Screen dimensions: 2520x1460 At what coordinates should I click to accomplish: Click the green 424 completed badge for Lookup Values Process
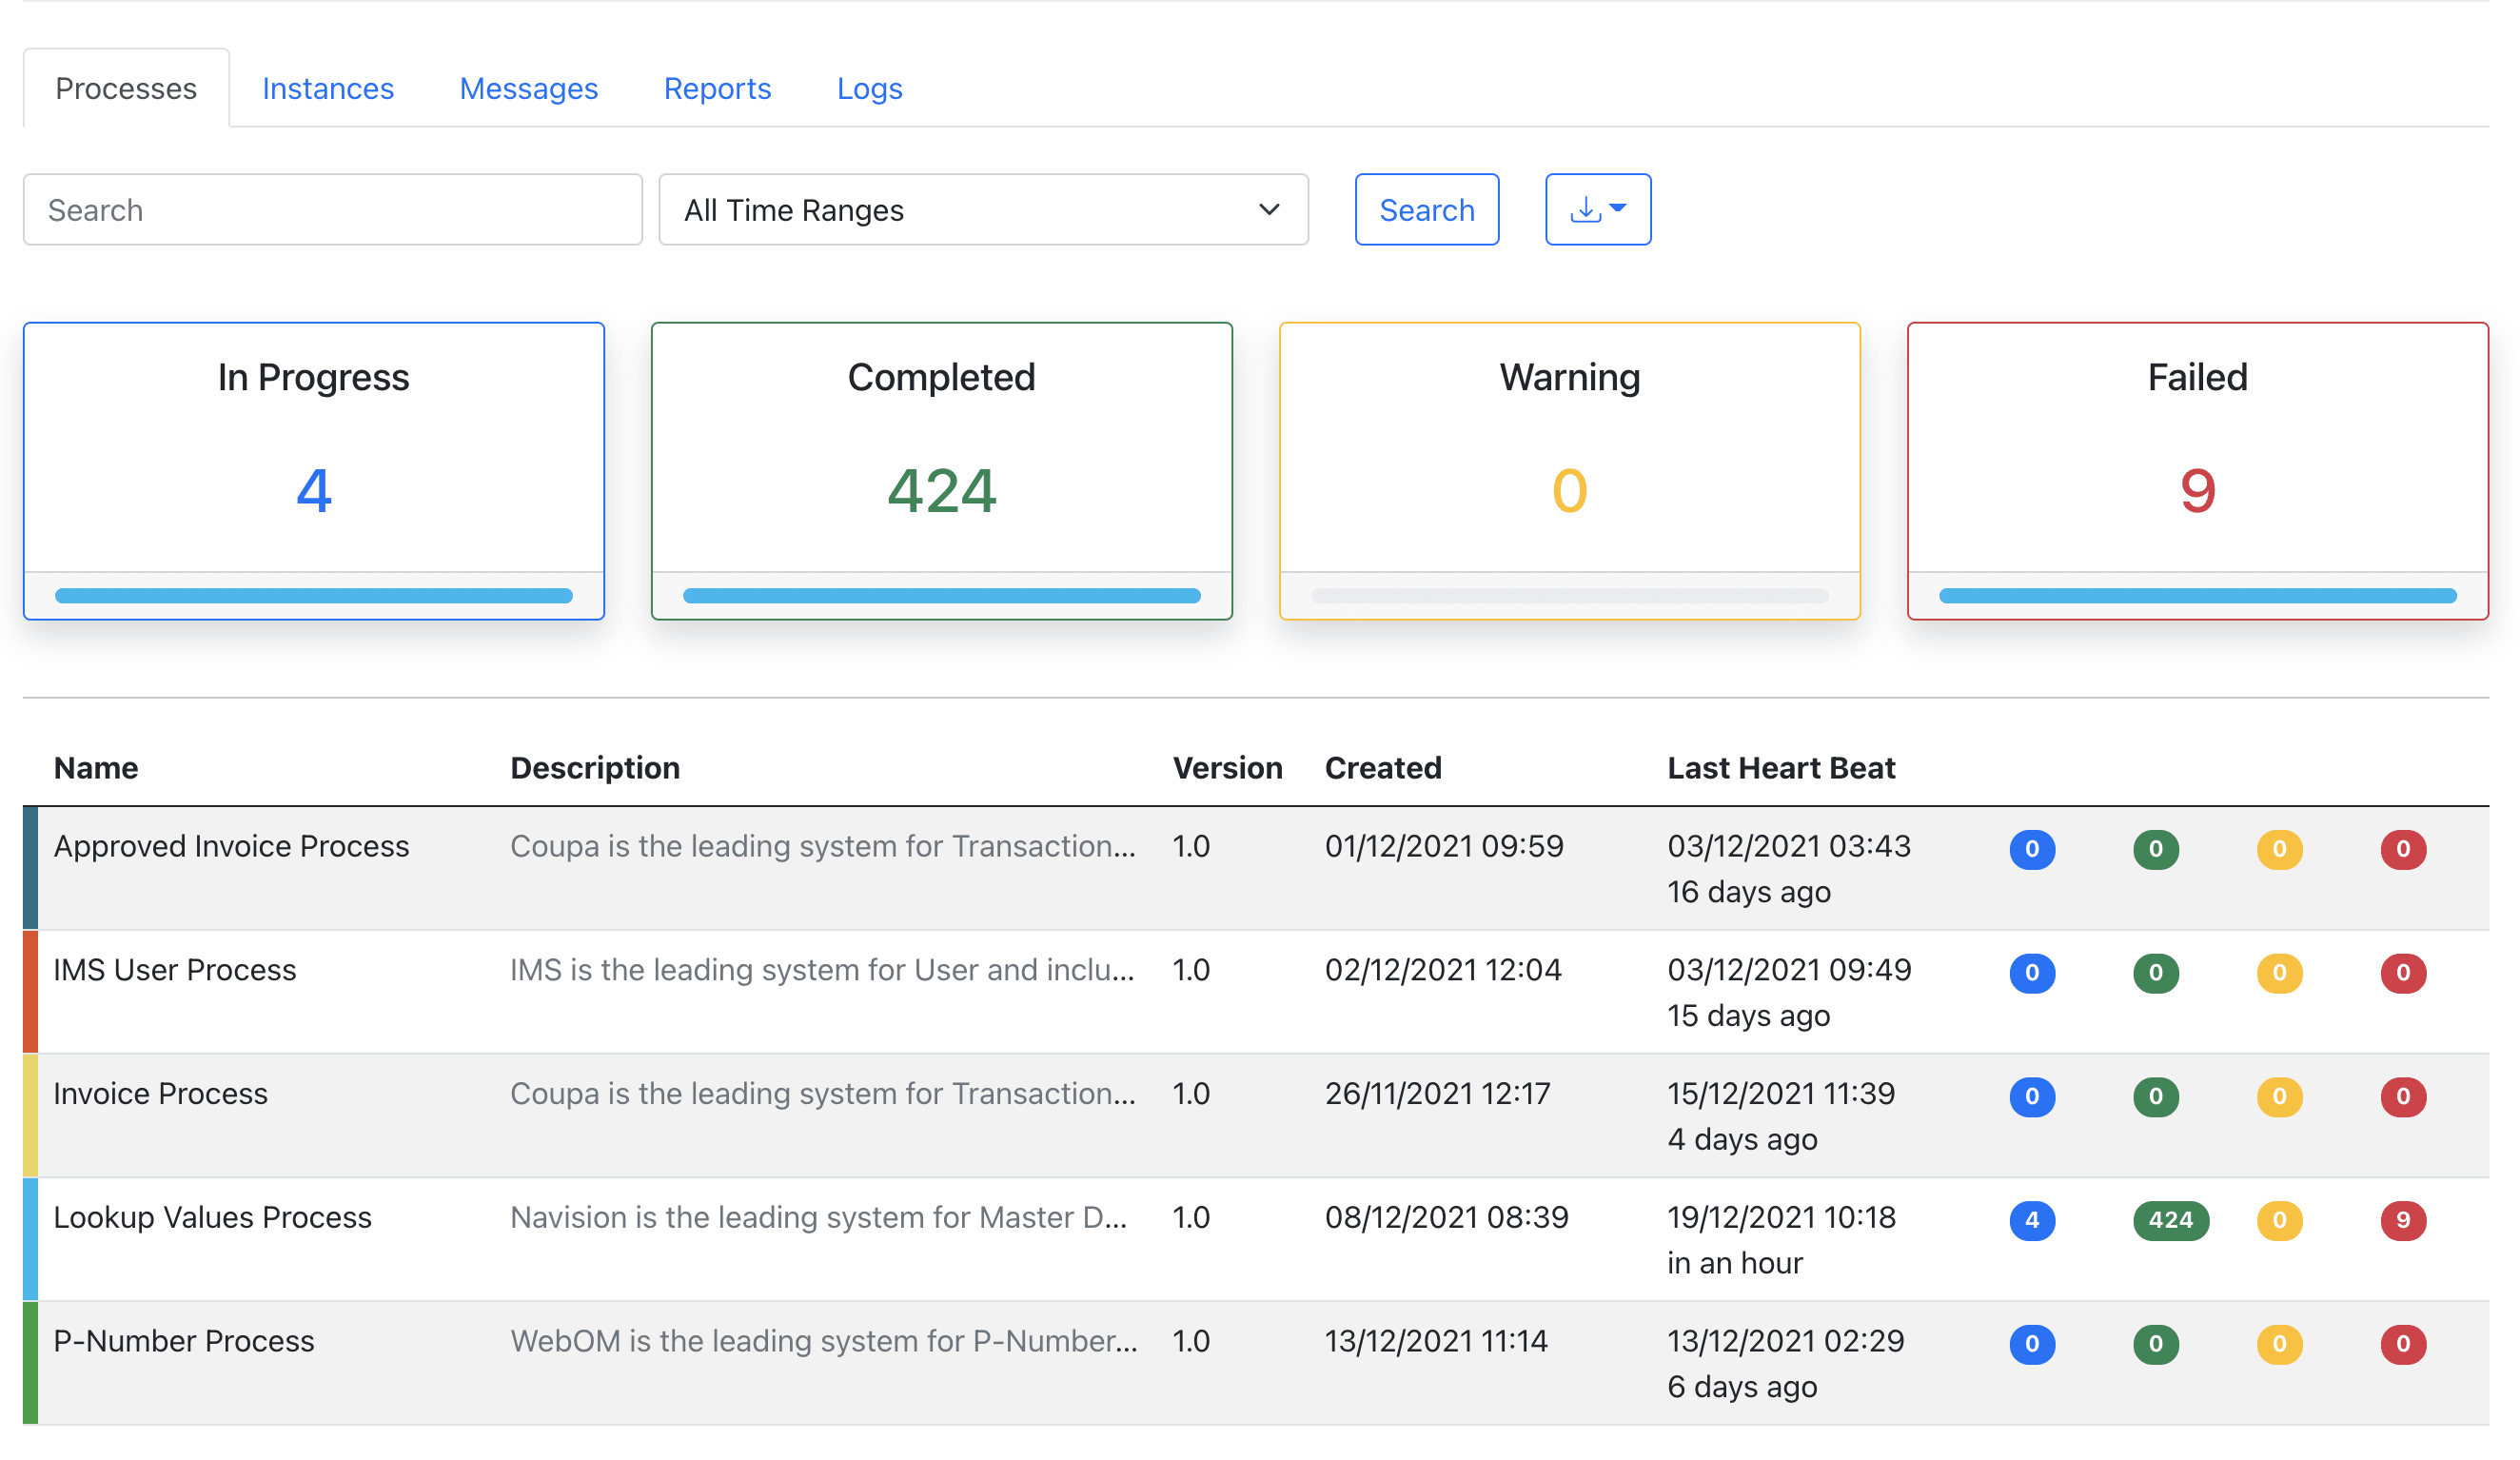2170,1220
